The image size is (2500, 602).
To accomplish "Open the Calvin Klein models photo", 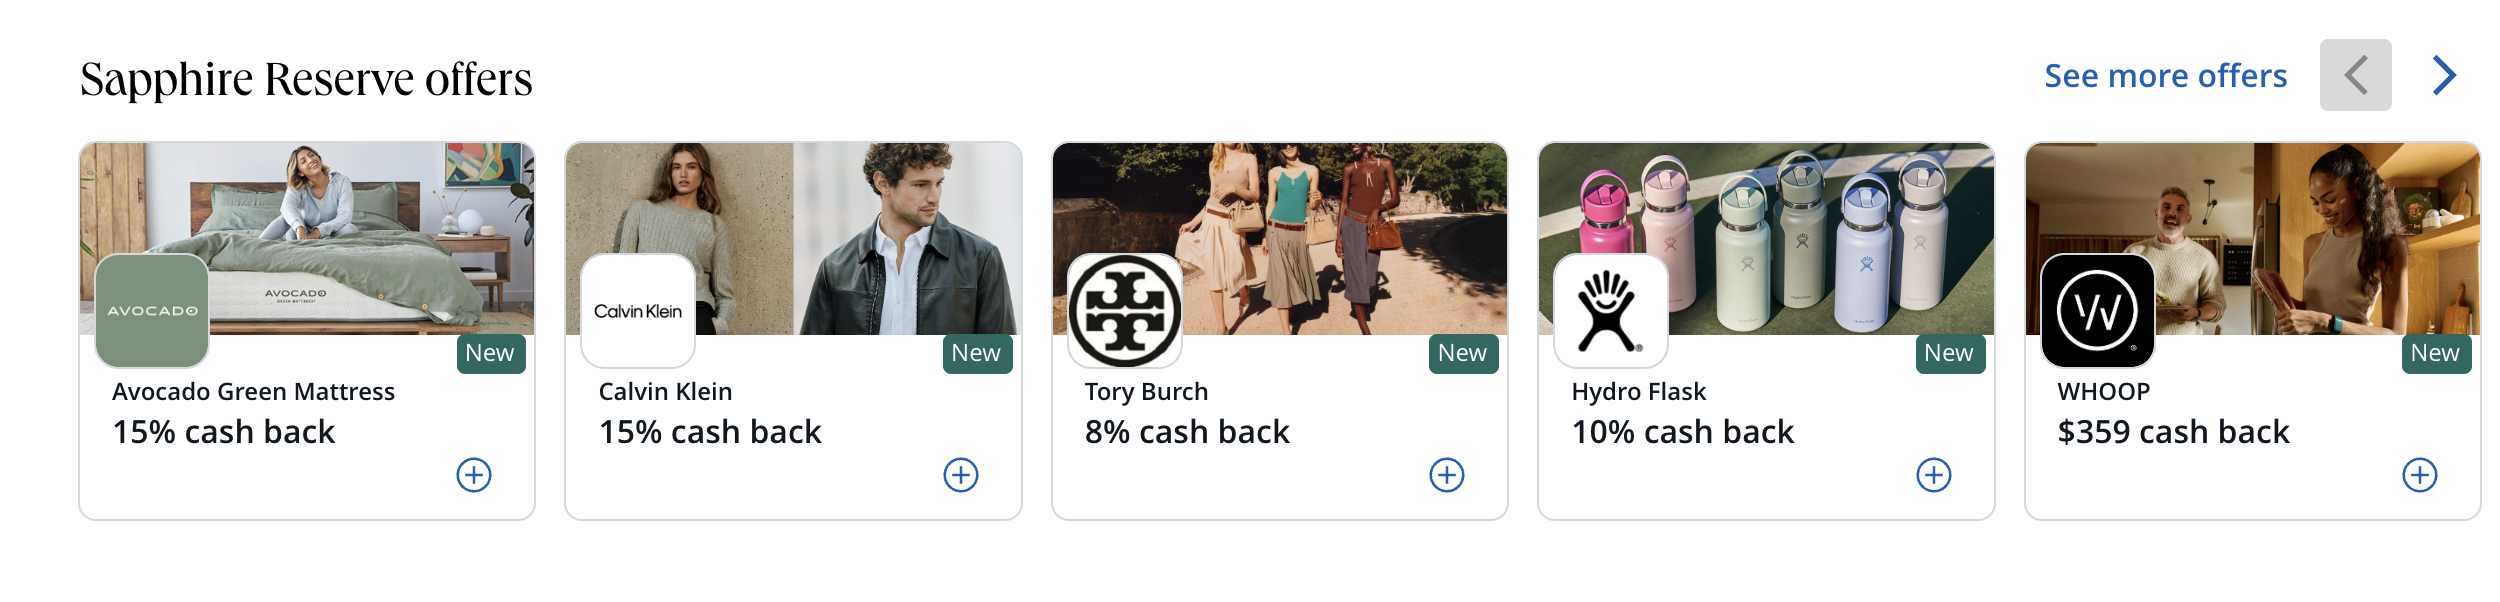I will [x=850, y=220].
